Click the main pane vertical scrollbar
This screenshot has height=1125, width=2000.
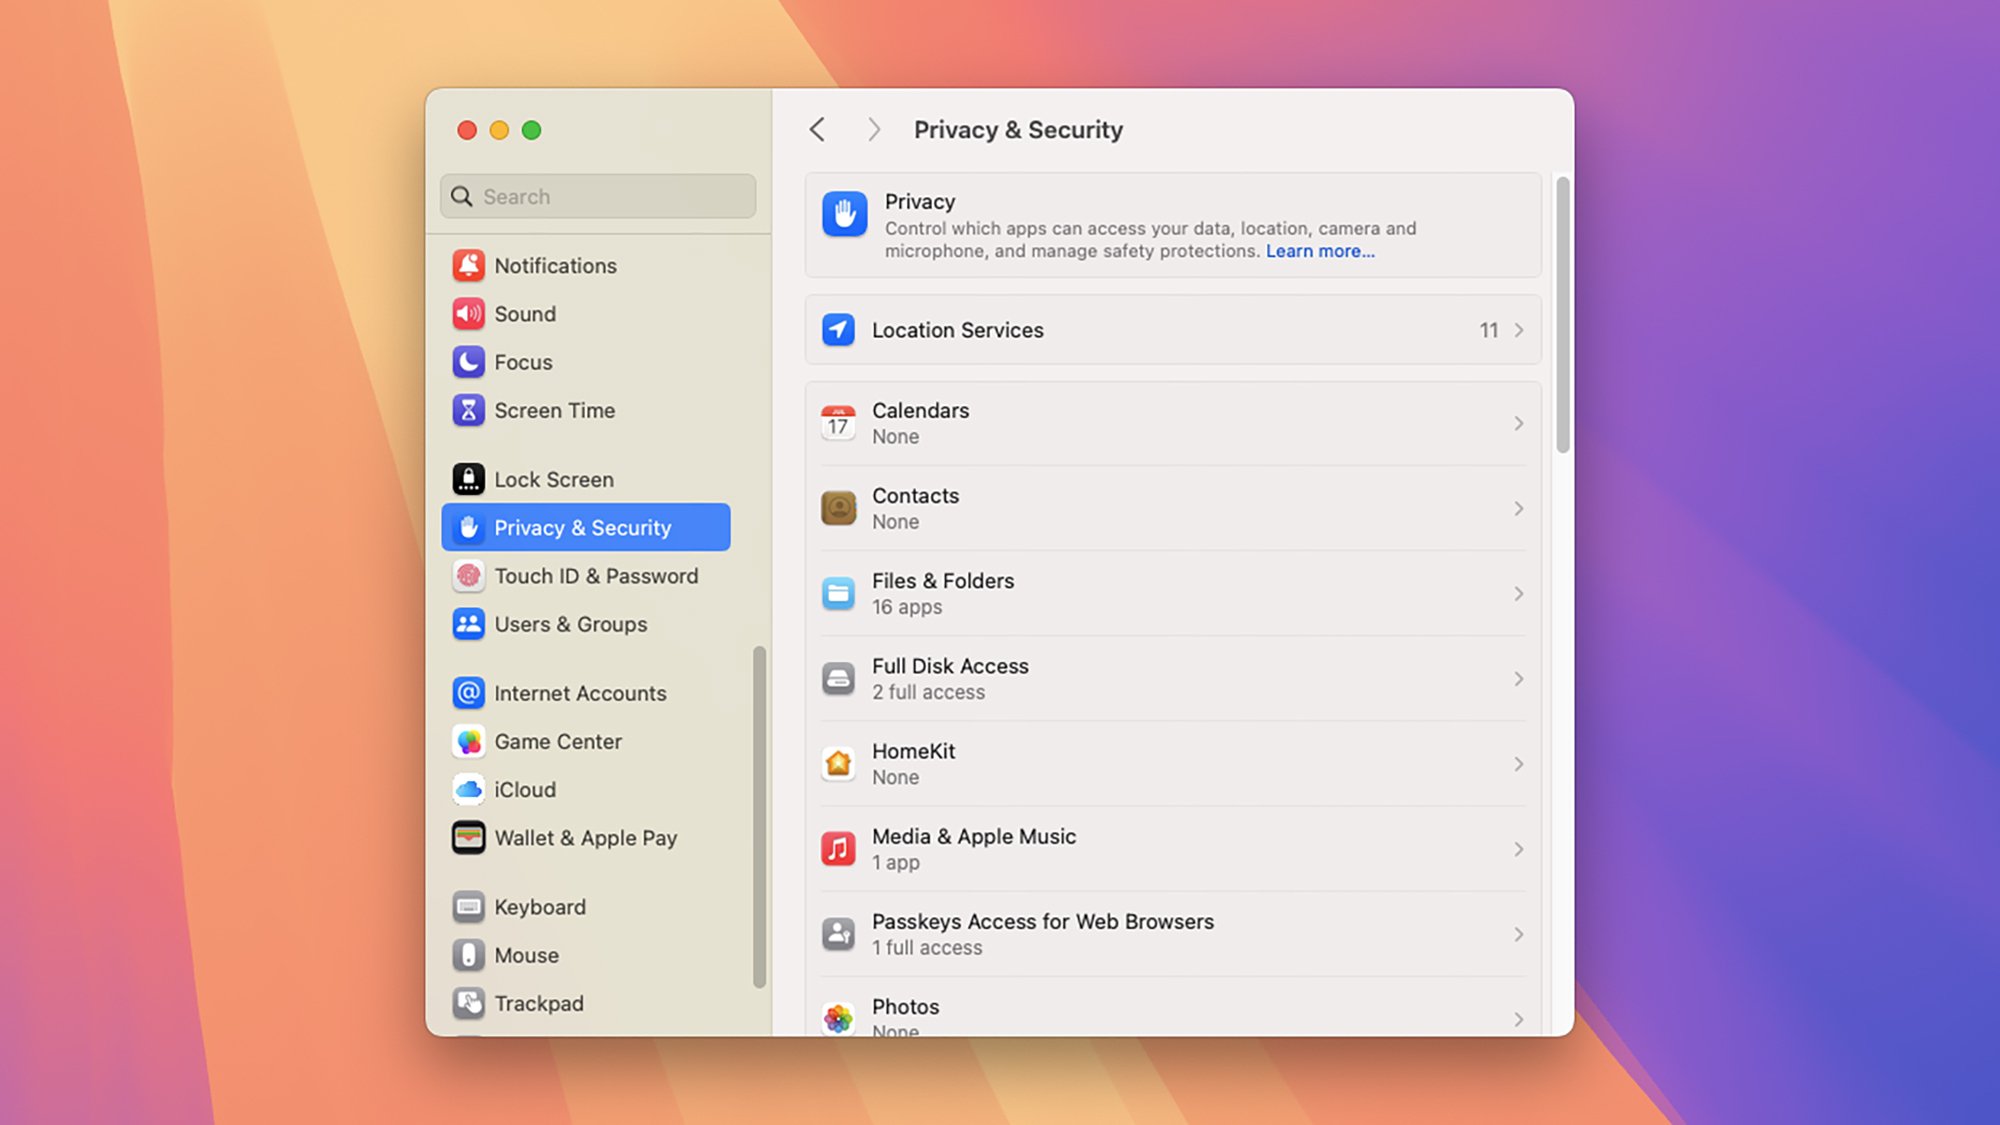(1562, 314)
